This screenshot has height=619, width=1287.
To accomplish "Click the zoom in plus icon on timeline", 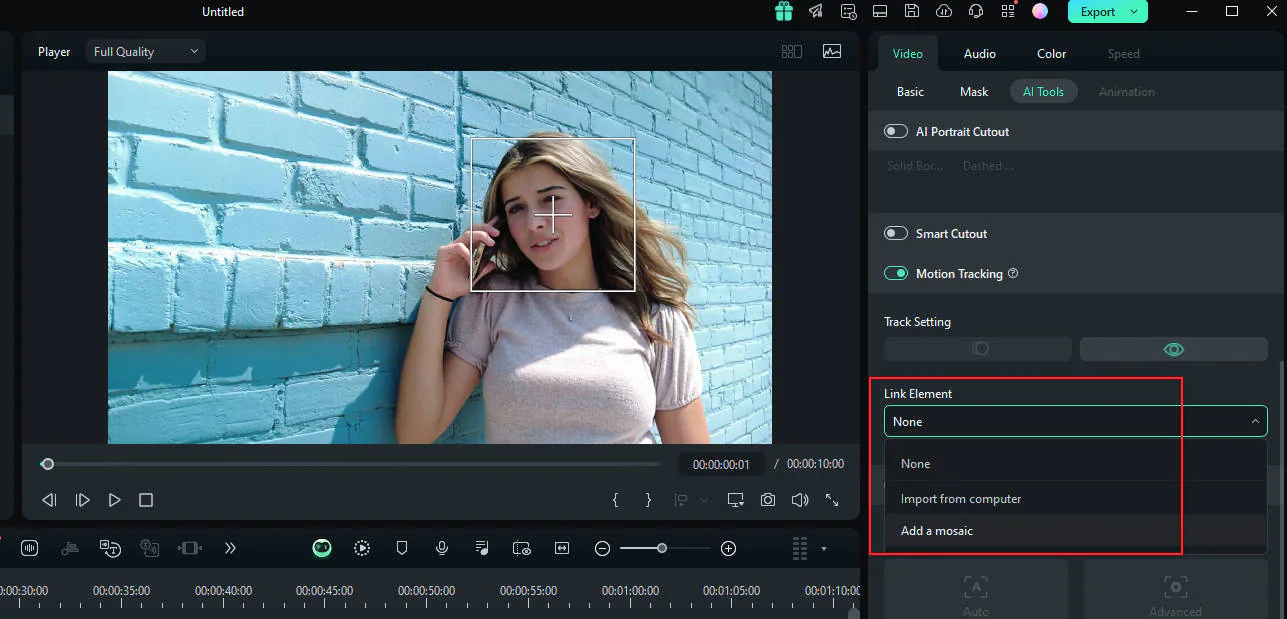I will coord(728,548).
